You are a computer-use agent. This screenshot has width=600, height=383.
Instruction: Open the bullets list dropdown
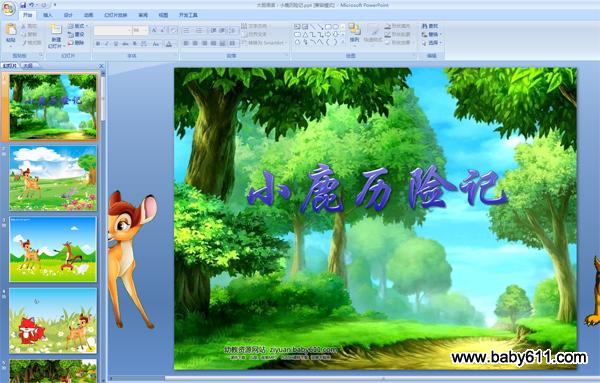pyautogui.click(x=188, y=30)
